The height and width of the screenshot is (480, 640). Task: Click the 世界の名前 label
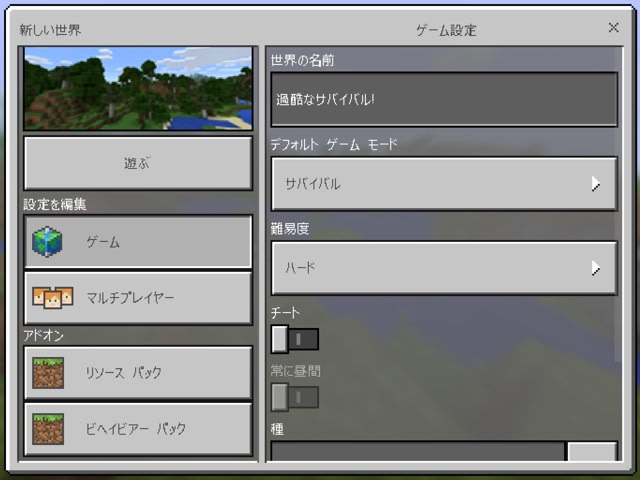[302, 60]
